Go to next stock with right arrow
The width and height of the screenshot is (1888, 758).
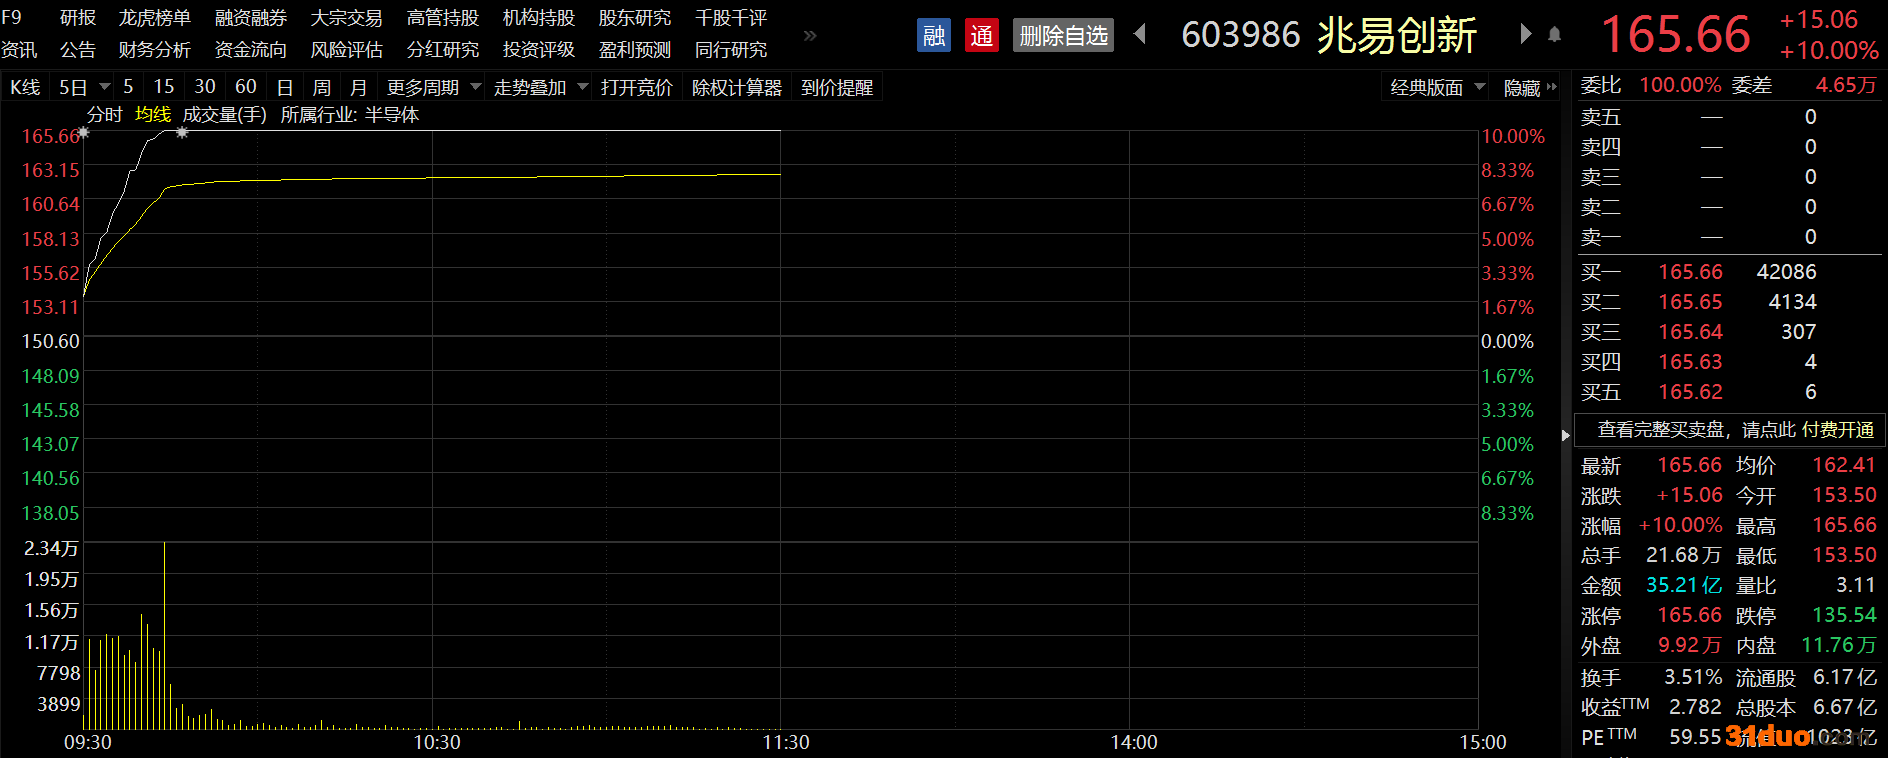pos(1525,34)
